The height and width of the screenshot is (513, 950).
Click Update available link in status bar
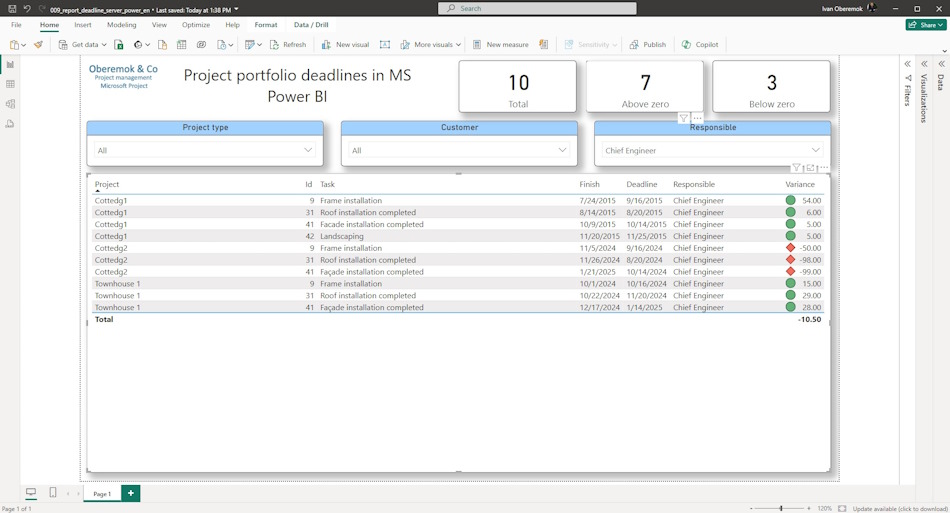(x=900, y=509)
